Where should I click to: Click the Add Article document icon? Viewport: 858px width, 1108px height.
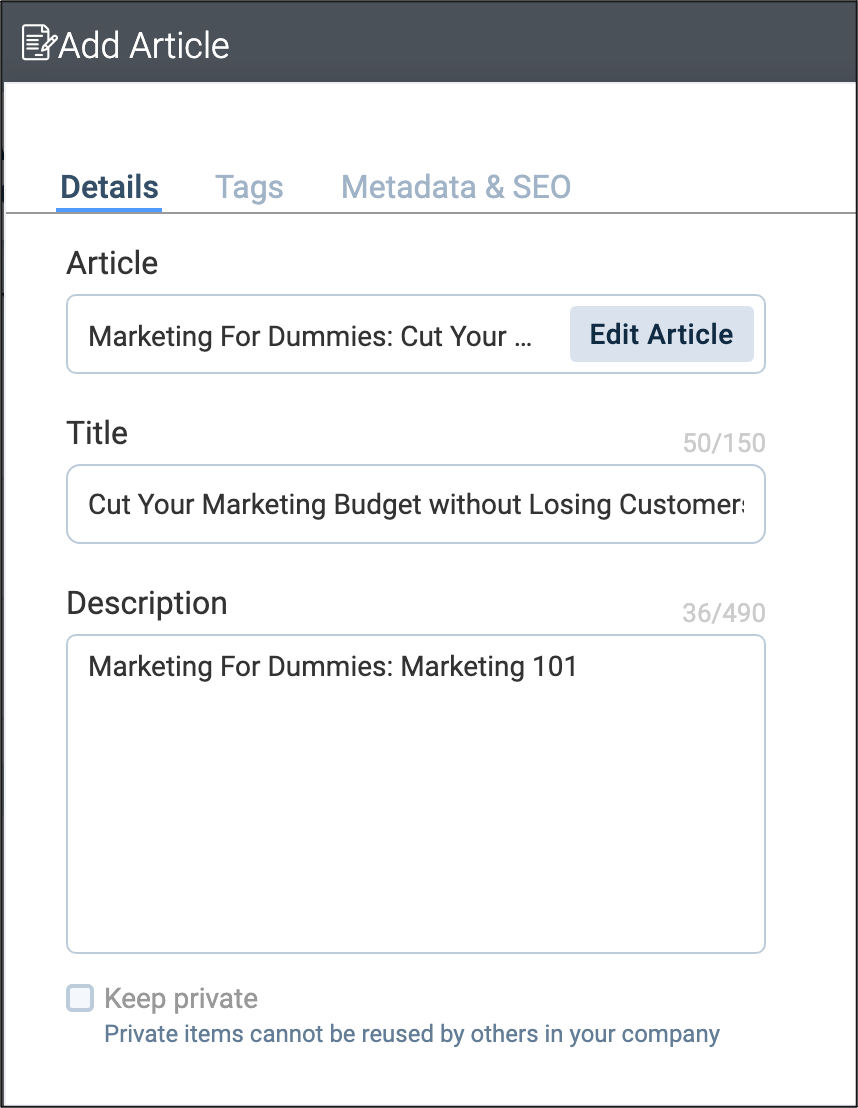pos(38,43)
